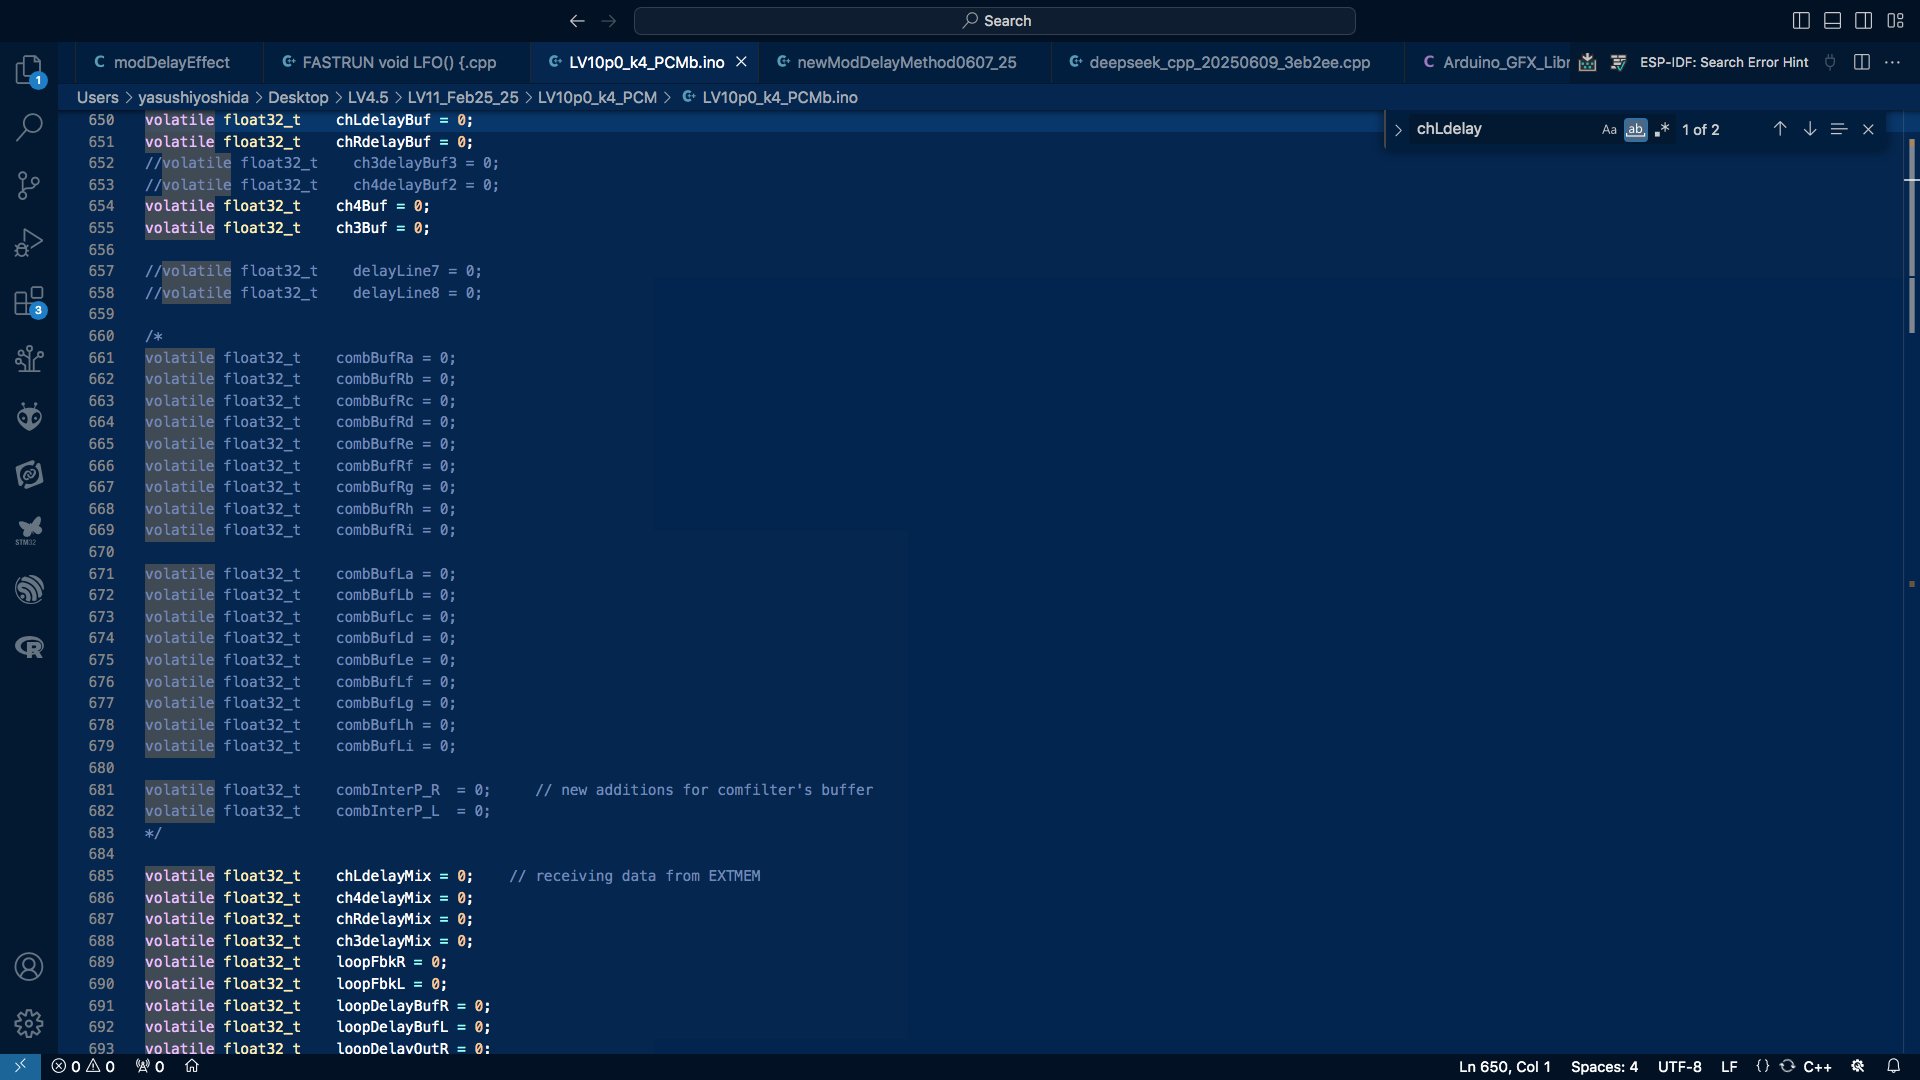
Task: Open the C++ language mode selector in the status bar
Action: [1817, 1066]
